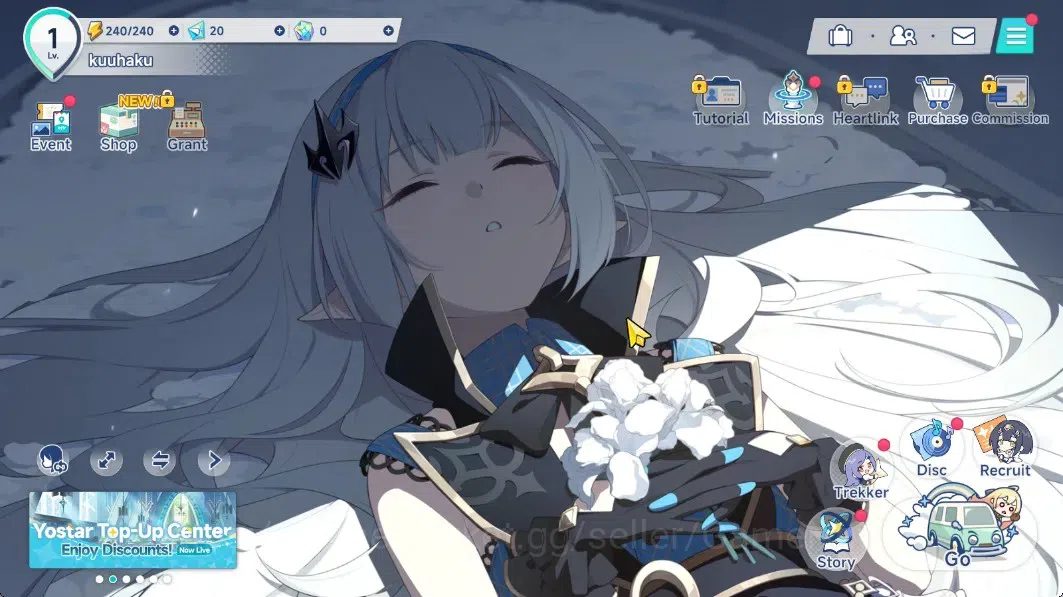Toggle fullscreen view with expand arrows icon
Viewport: 1063px width, 597px height.
(106, 460)
